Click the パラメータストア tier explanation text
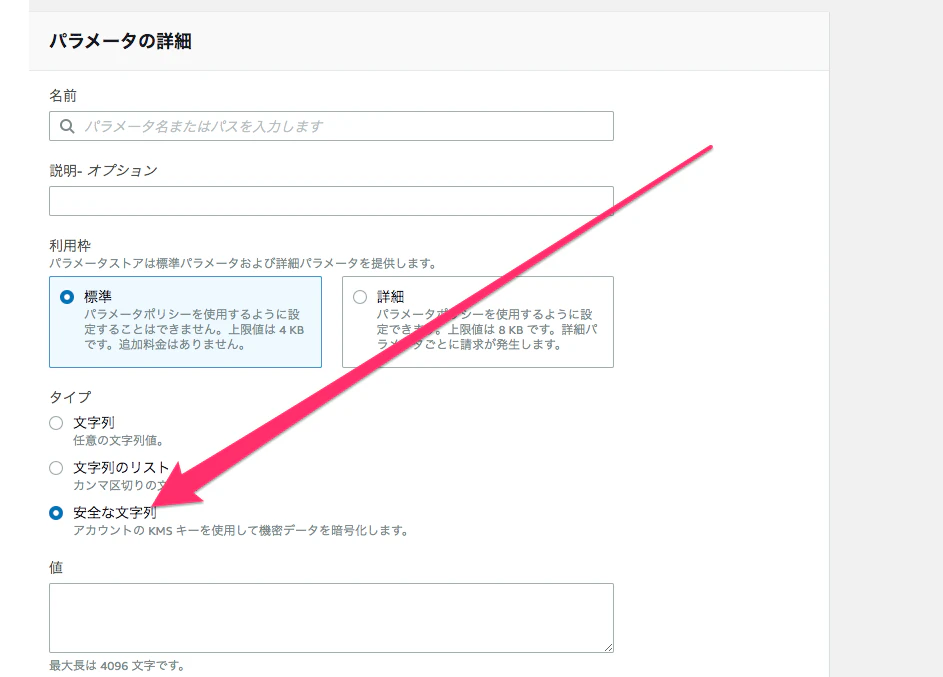Viewport: 943px width, 677px height. tap(242, 263)
